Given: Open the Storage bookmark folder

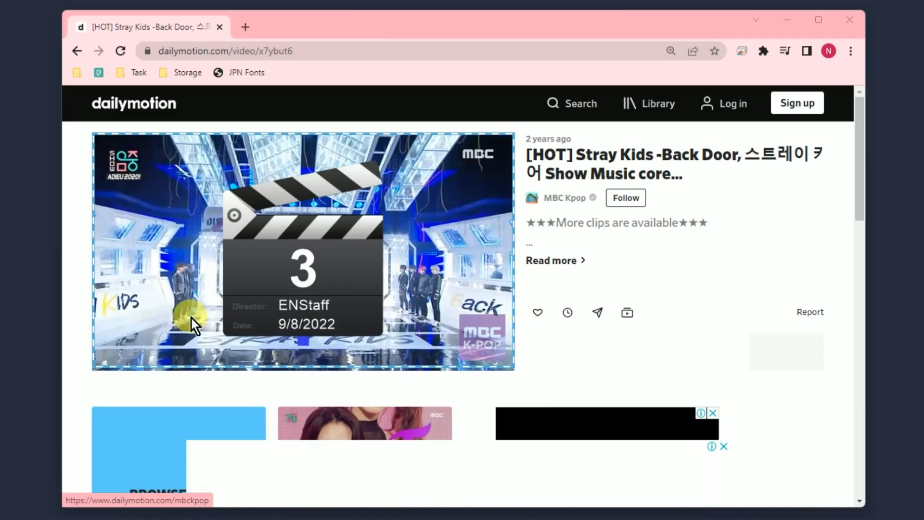Looking at the screenshot, I should 180,73.
